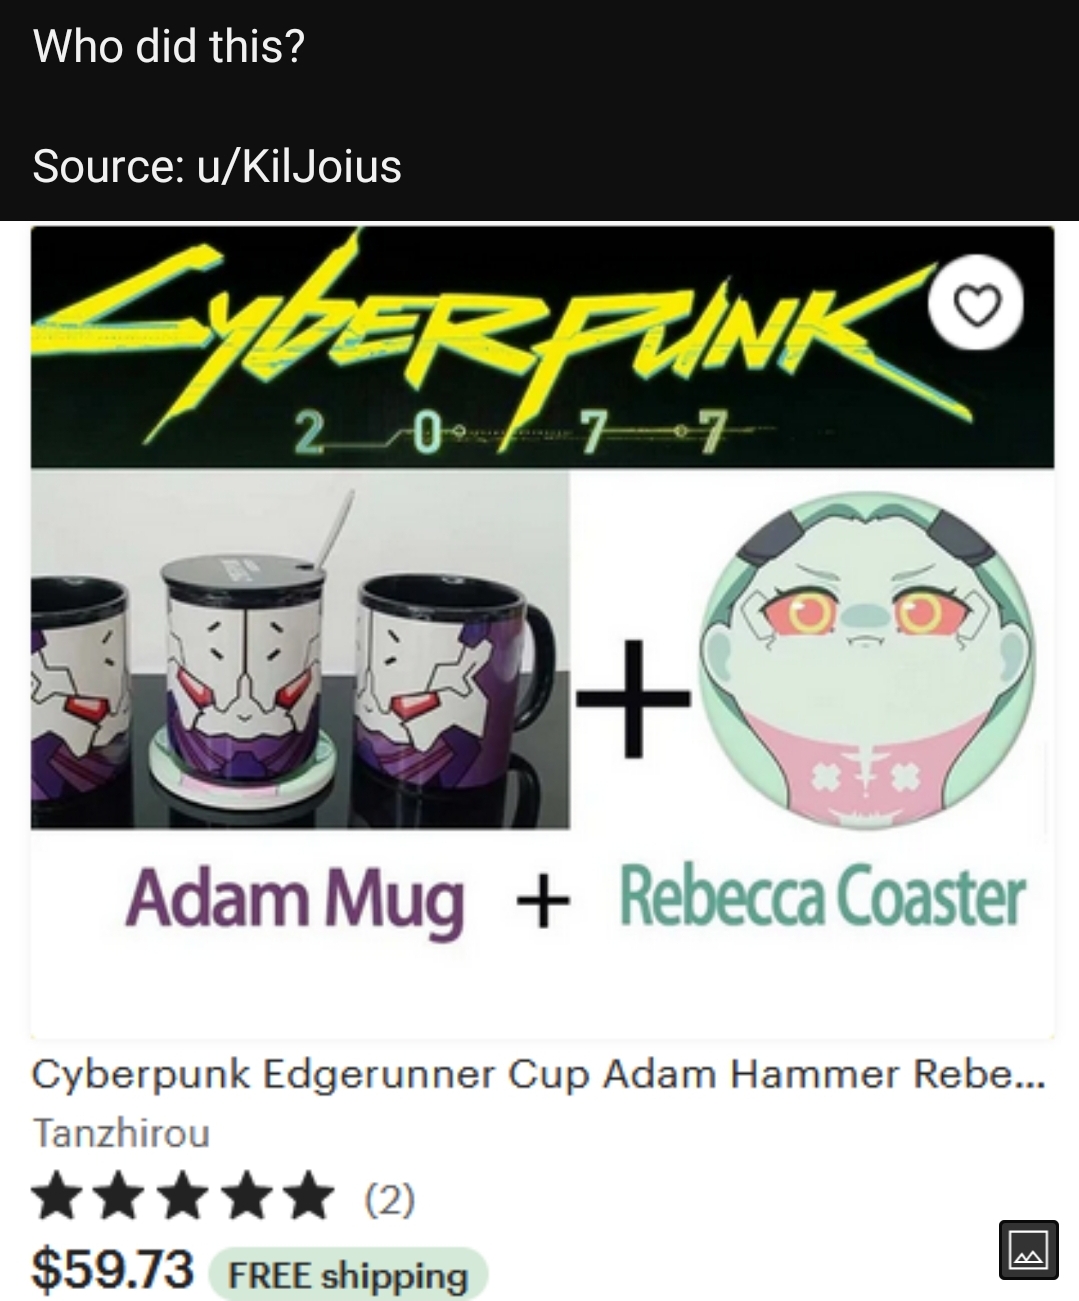Image resolution: width=1079 pixels, height=1301 pixels.
Task: Open the Cyberpunk Edgerunner Cup listing title
Action: (x=538, y=1074)
